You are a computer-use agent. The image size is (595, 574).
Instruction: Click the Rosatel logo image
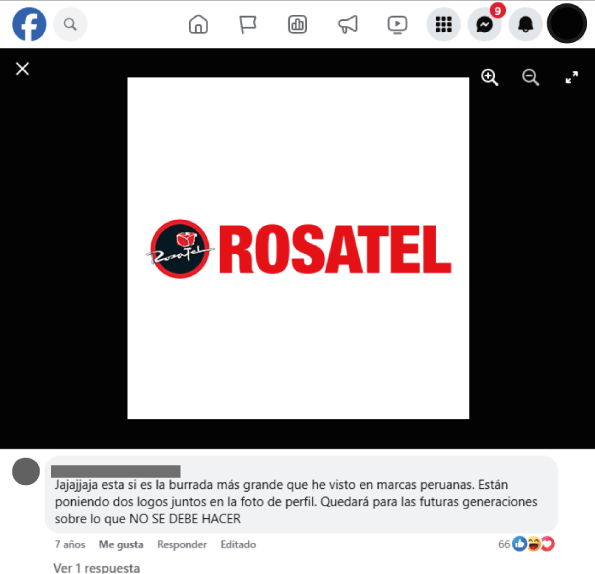[298, 248]
